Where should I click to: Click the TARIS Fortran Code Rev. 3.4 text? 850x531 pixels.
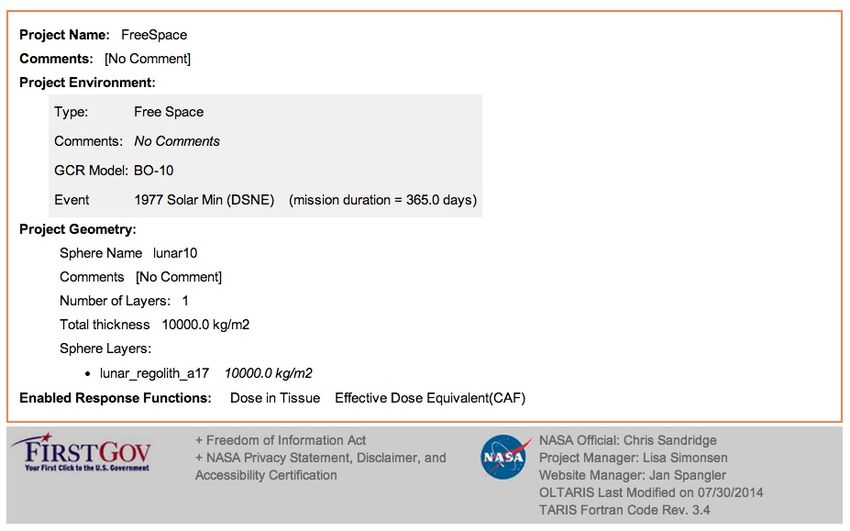click(624, 510)
